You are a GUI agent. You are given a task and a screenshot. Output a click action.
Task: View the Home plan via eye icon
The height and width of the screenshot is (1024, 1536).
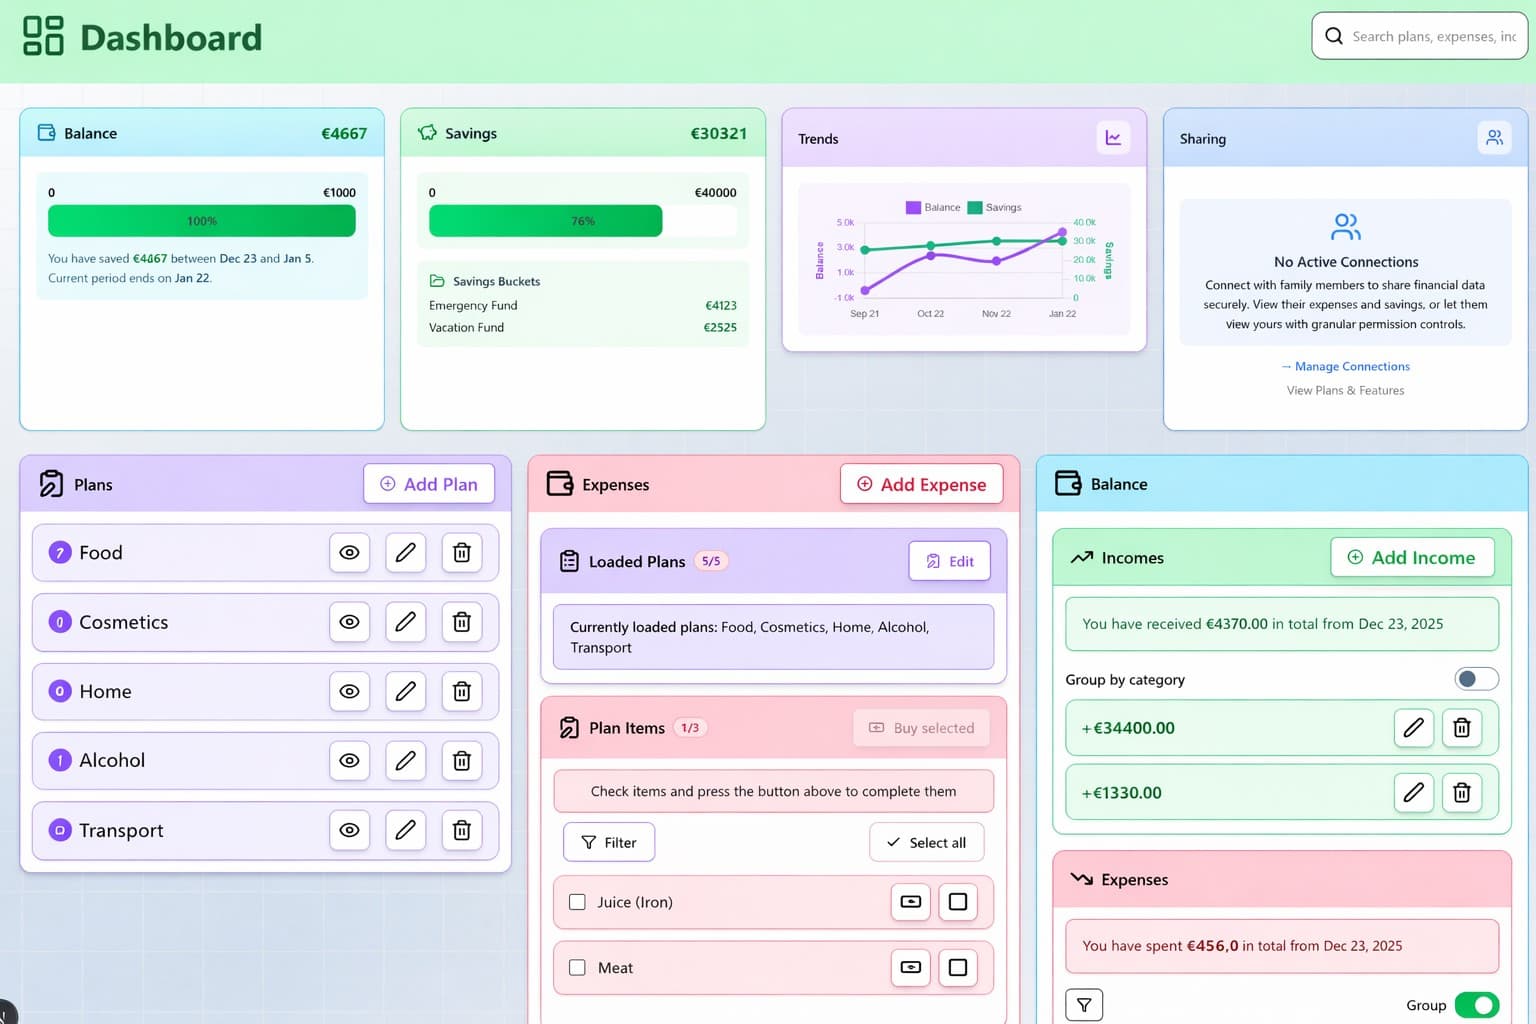(x=349, y=691)
